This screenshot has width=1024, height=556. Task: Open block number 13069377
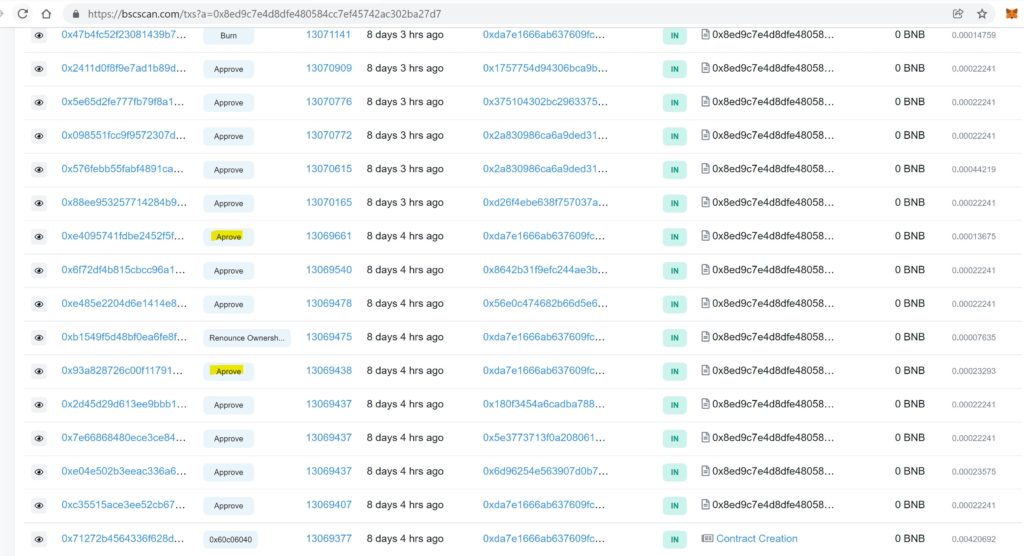[x=328, y=538]
